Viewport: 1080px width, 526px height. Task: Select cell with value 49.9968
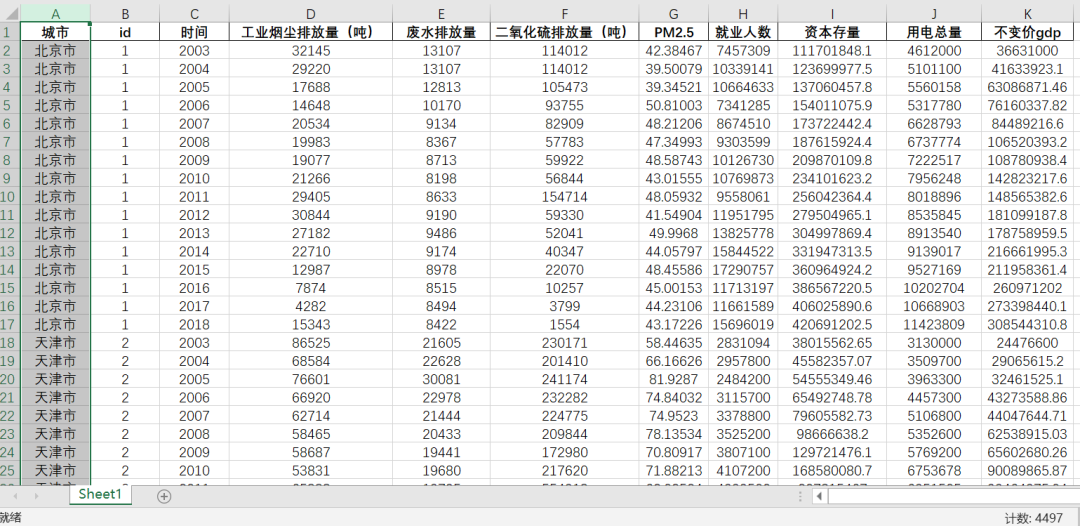pyautogui.click(x=674, y=233)
